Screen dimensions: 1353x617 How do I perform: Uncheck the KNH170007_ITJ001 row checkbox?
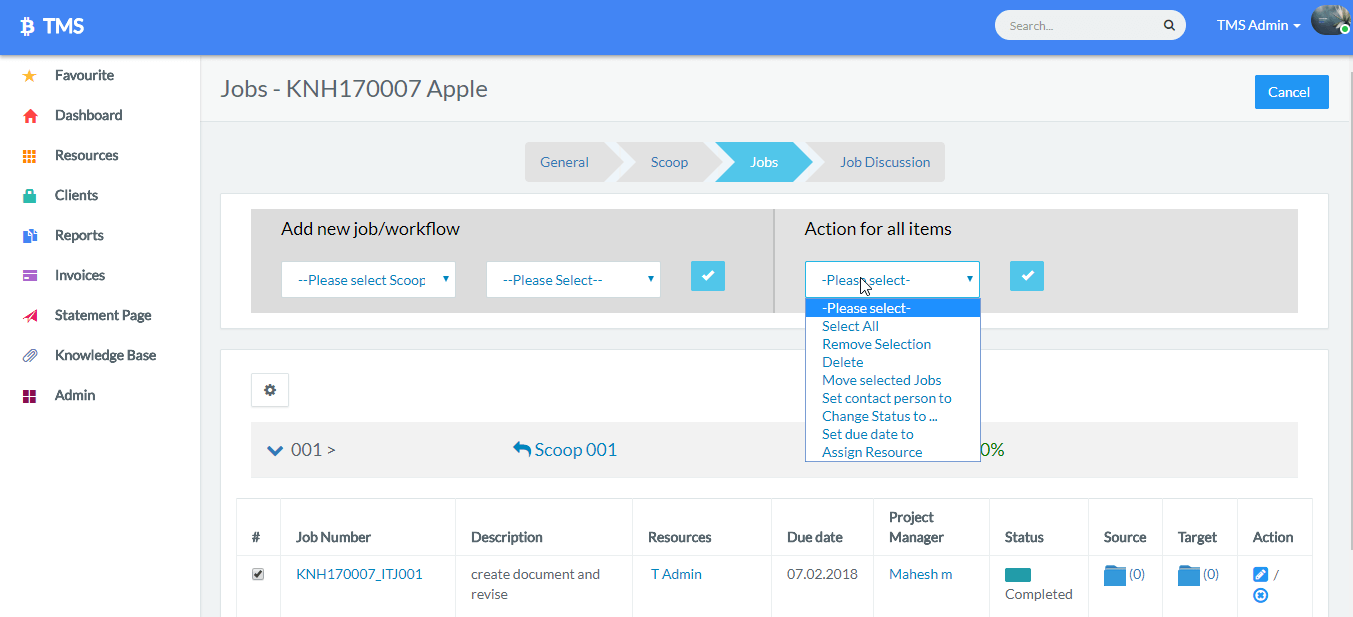[x=258, y=574]
